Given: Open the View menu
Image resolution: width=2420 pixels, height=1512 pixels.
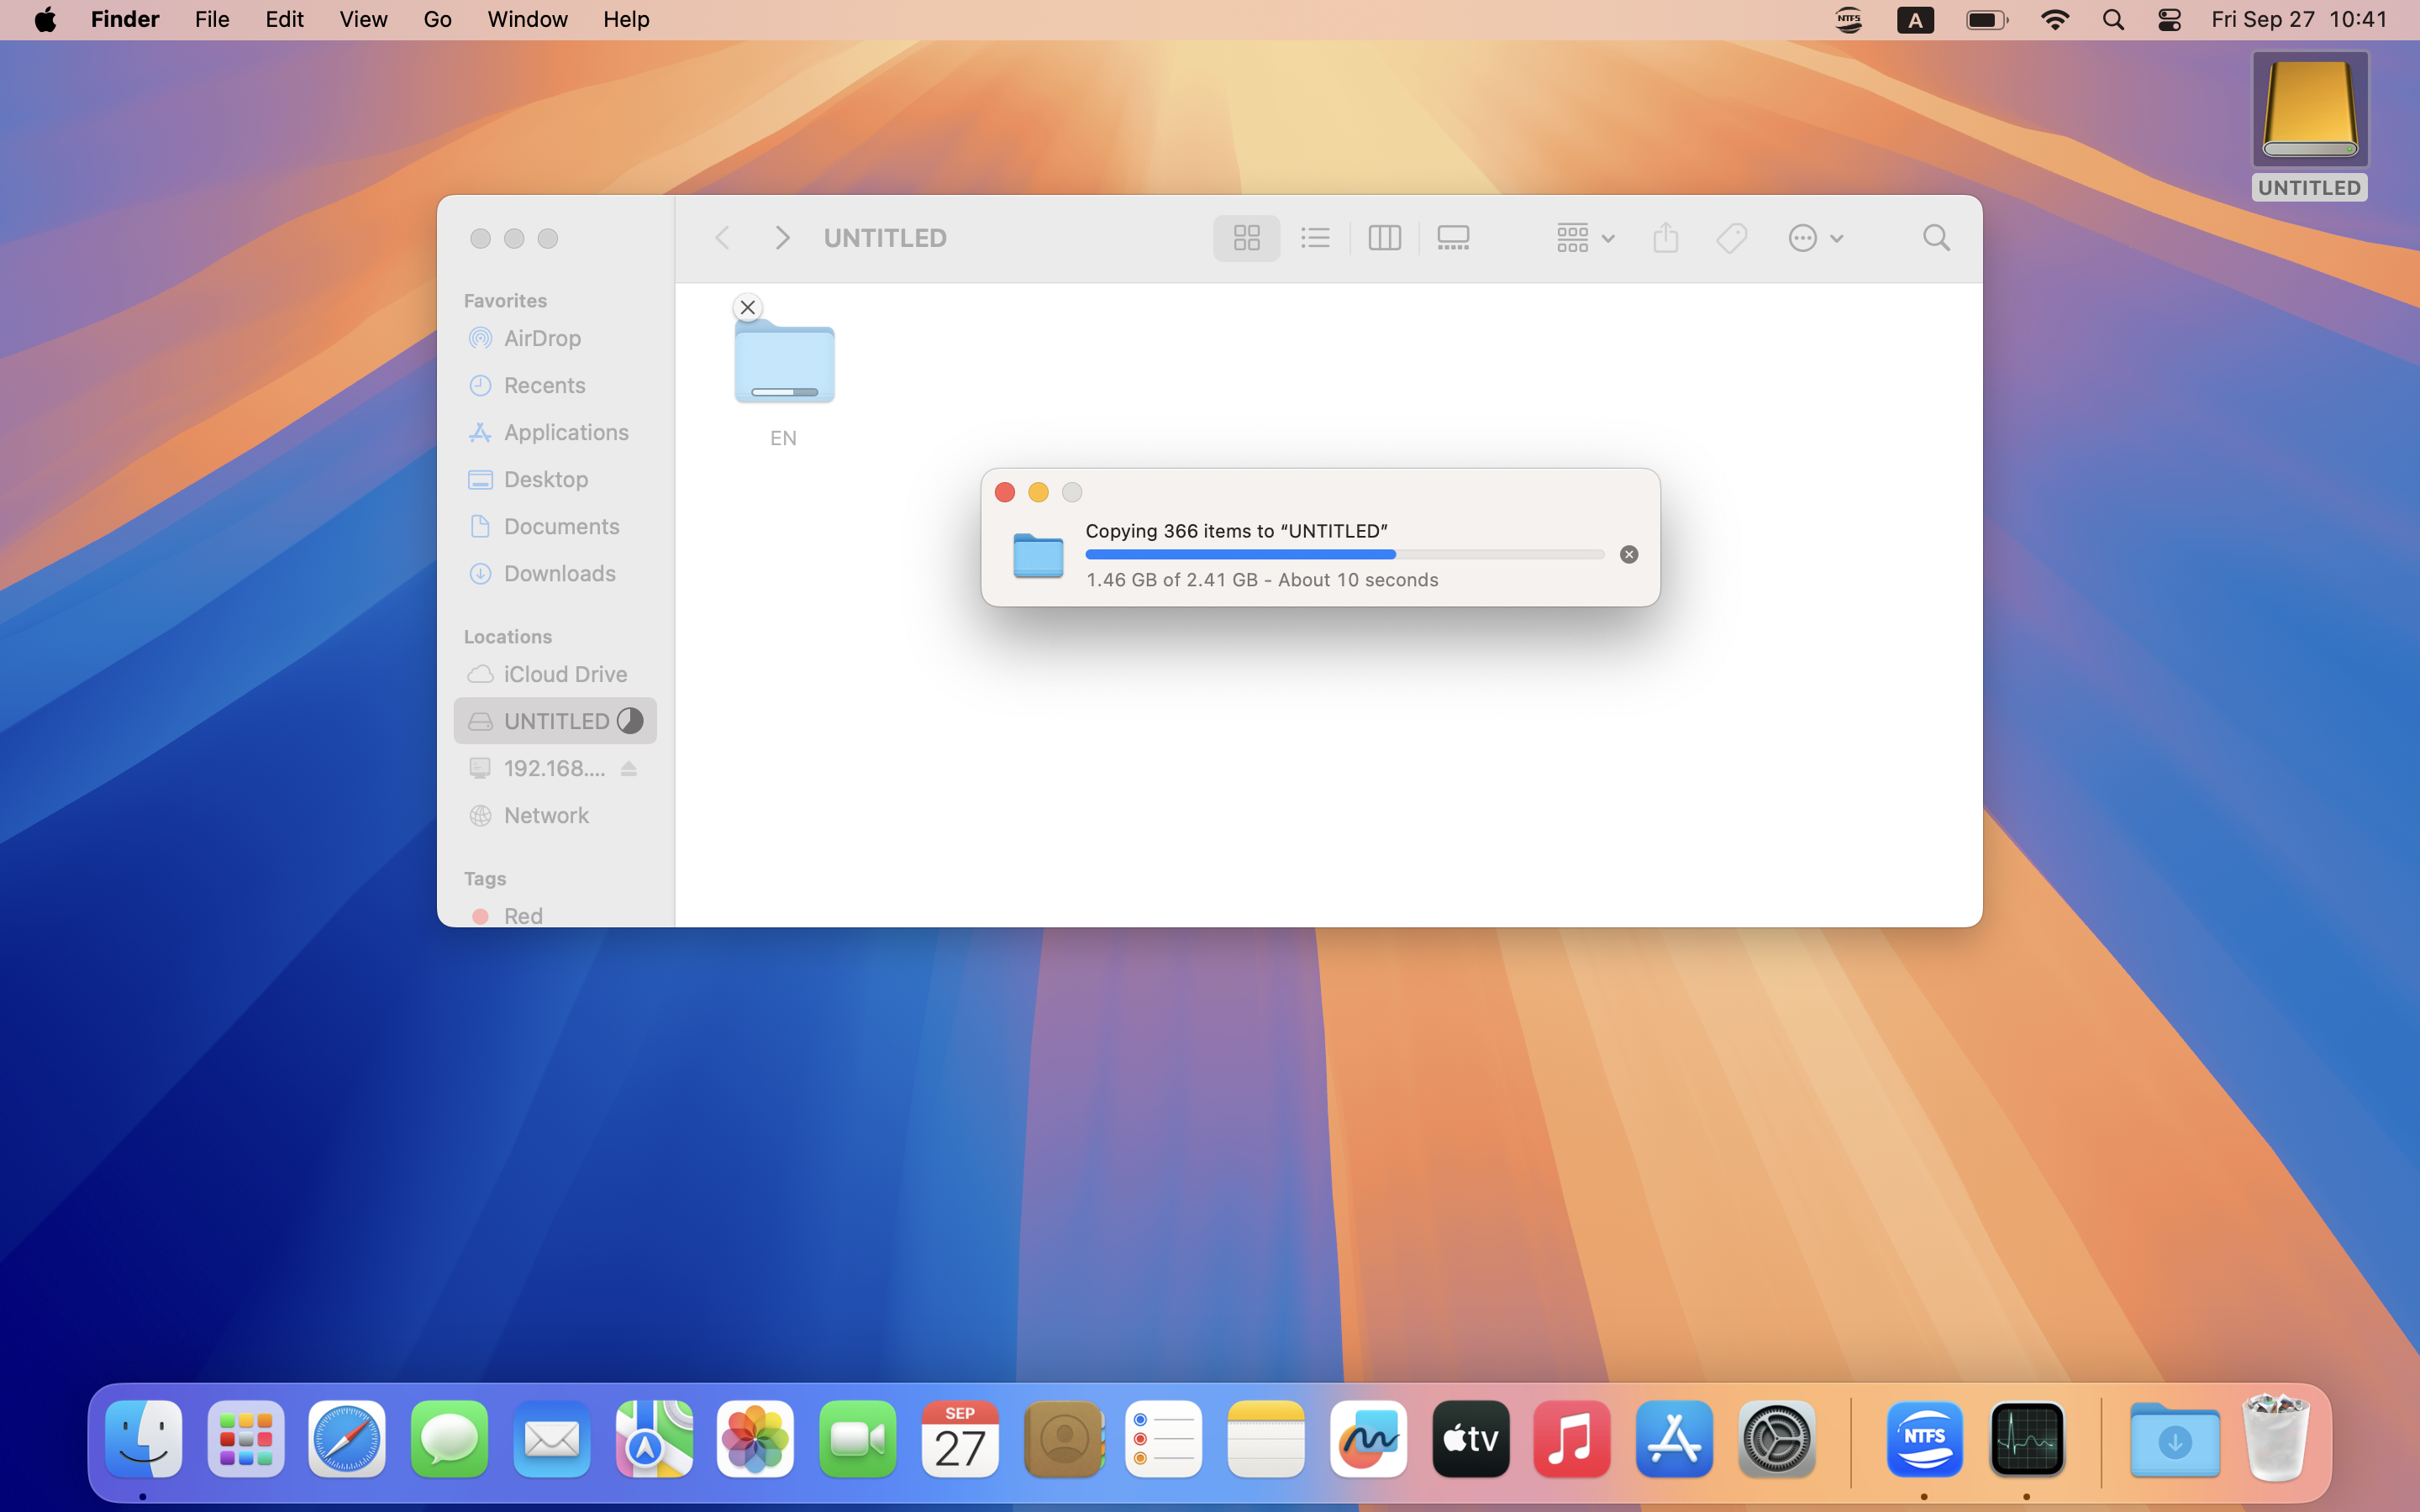Looking at the screenshot, I should (x=363, y=20).
